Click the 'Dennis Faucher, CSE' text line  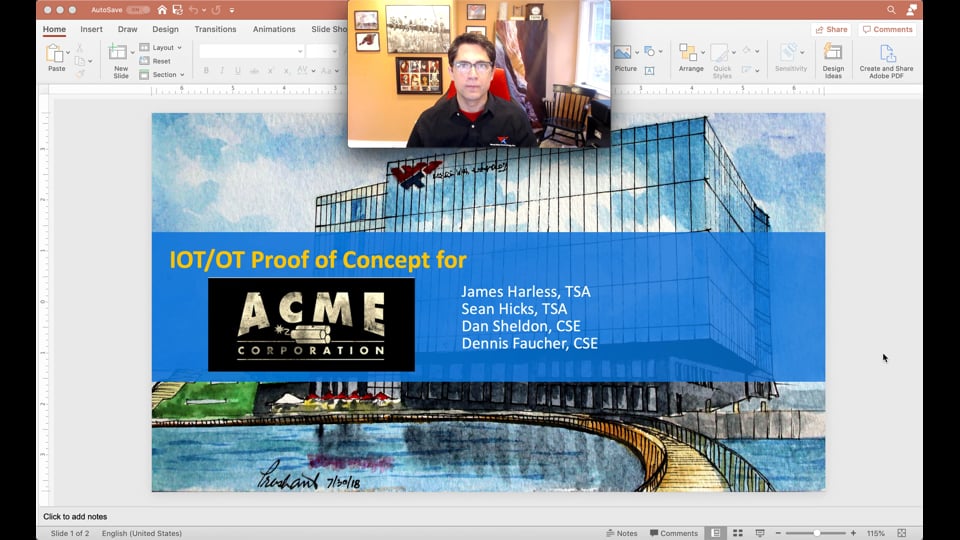click(530, 343)
